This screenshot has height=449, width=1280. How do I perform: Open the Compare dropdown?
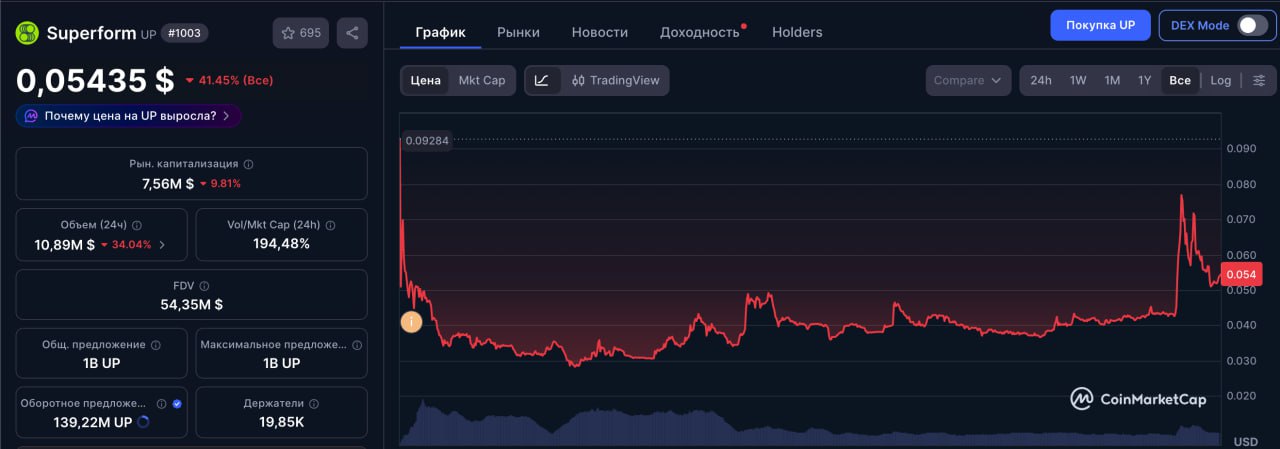coord(968,80)
